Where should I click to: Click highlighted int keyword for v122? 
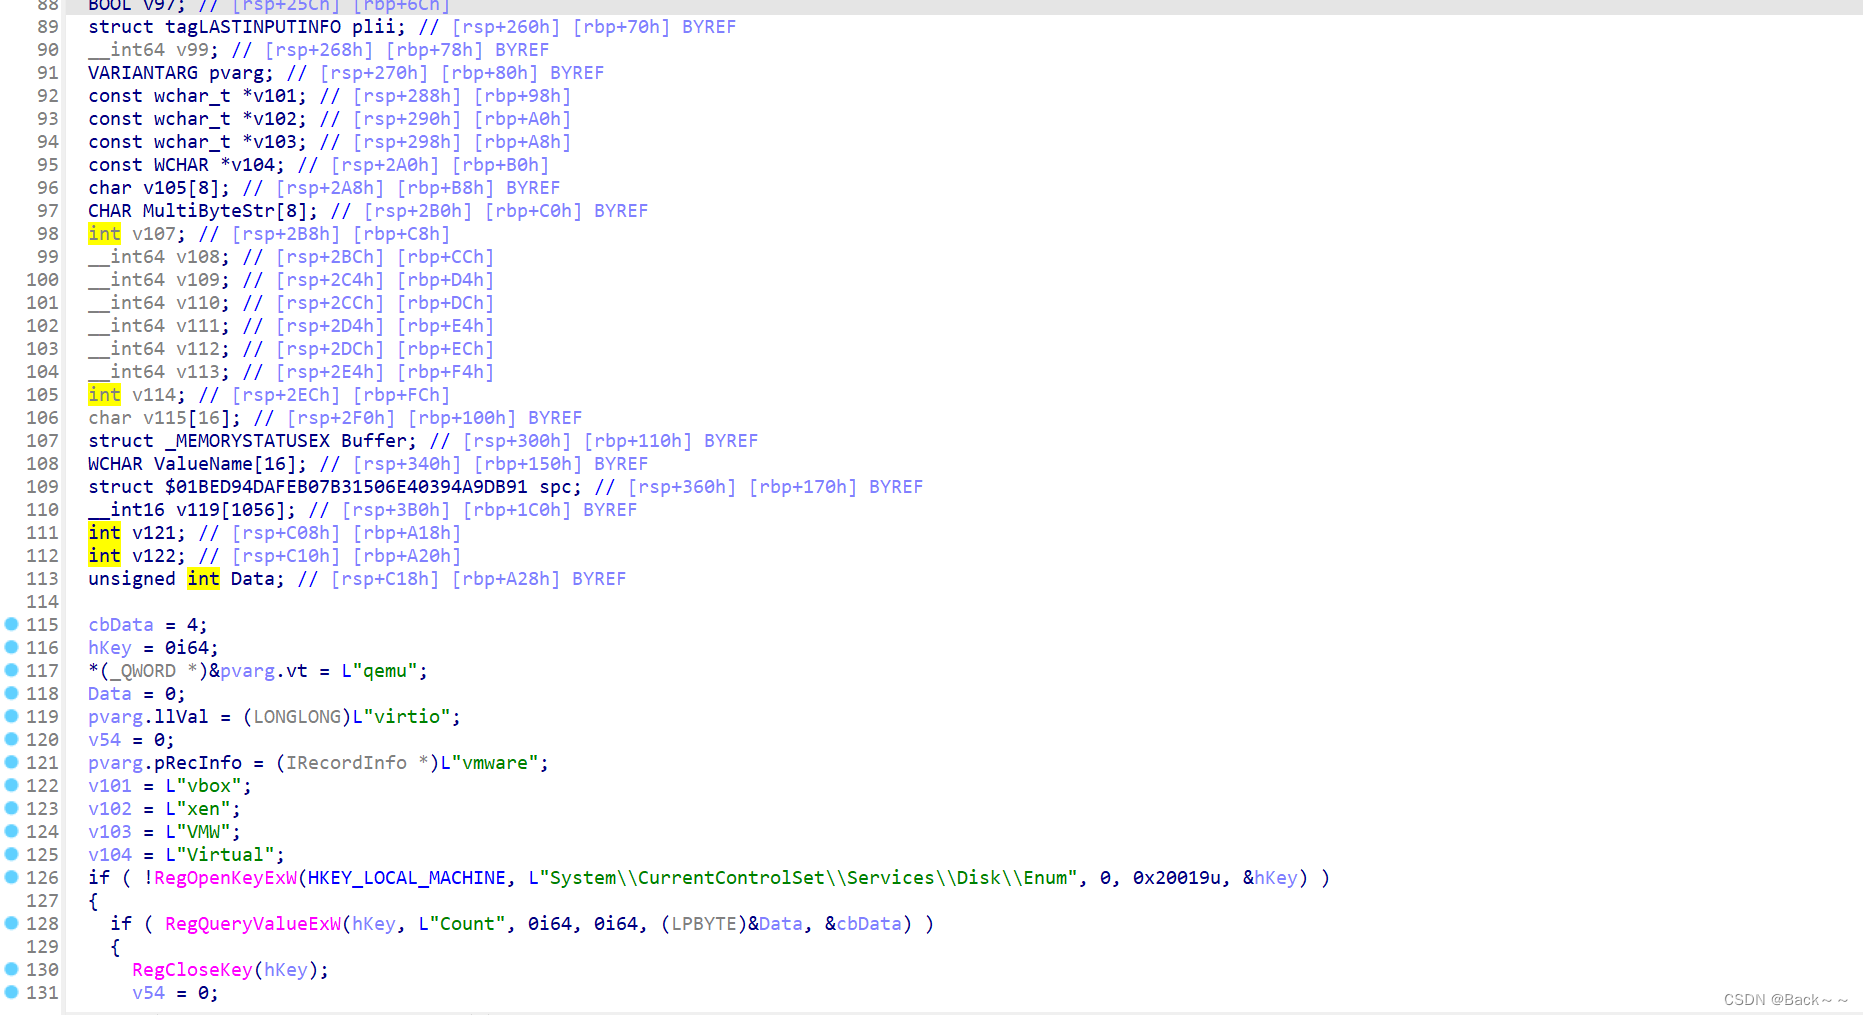pos(104,556)
